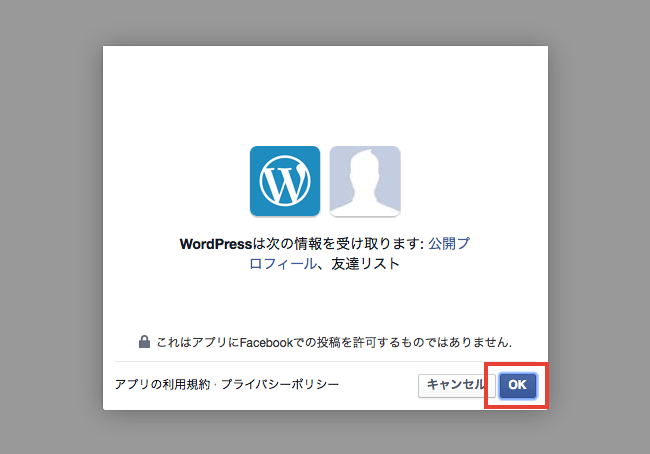Screen dimensions: 650x454
Task: Open the 公開プロフィール link
Action: pos(360,253)
